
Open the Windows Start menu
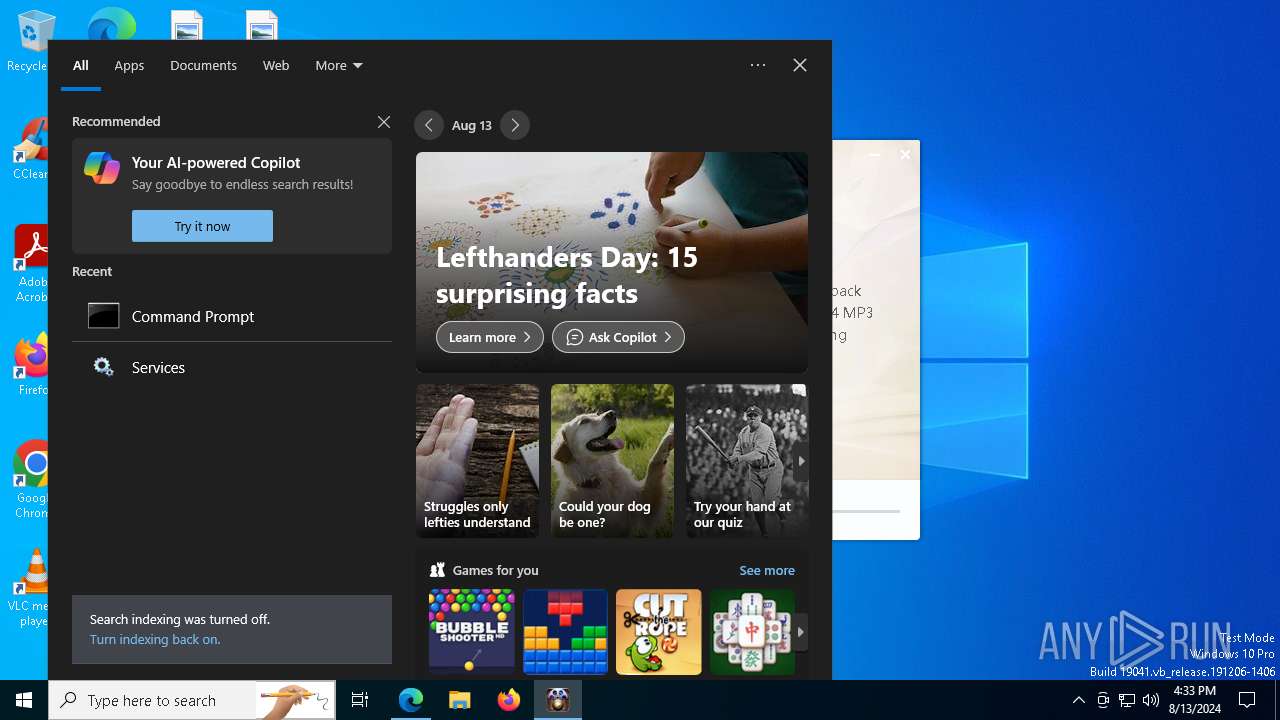pyautogui.click(x=24, y=700)
